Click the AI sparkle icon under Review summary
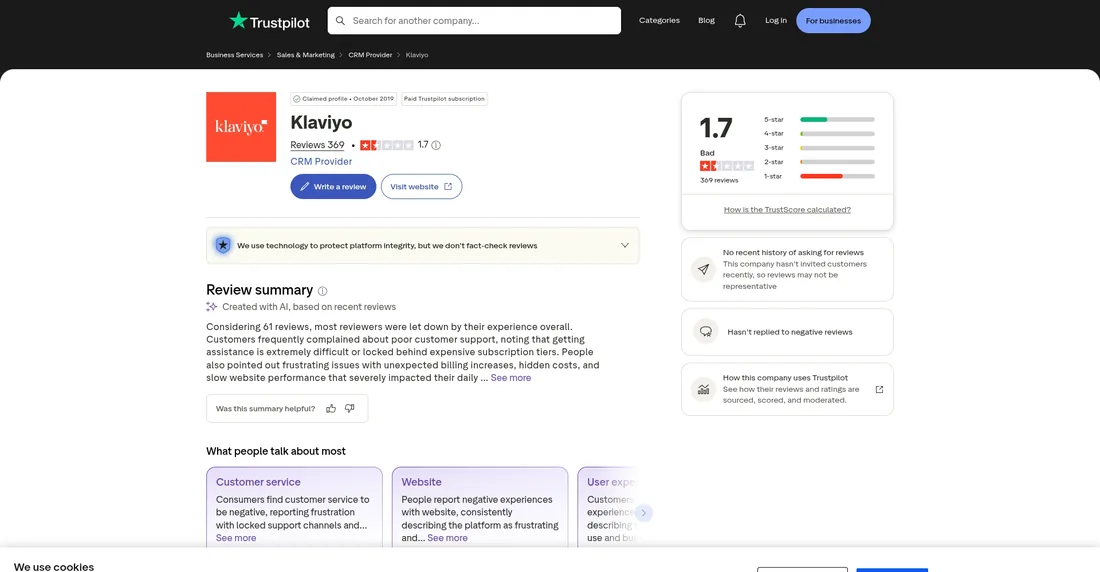 (211, 307)
